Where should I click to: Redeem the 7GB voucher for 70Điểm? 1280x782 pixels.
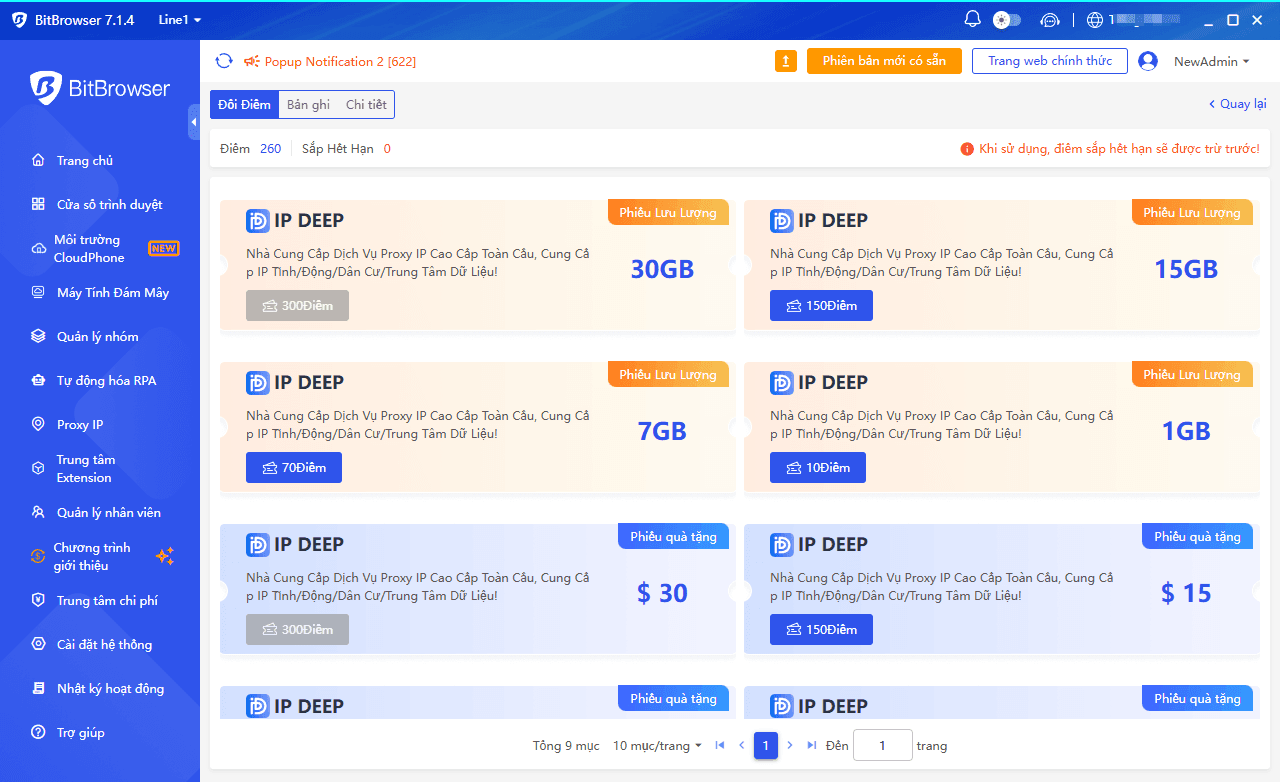point(294,467)
